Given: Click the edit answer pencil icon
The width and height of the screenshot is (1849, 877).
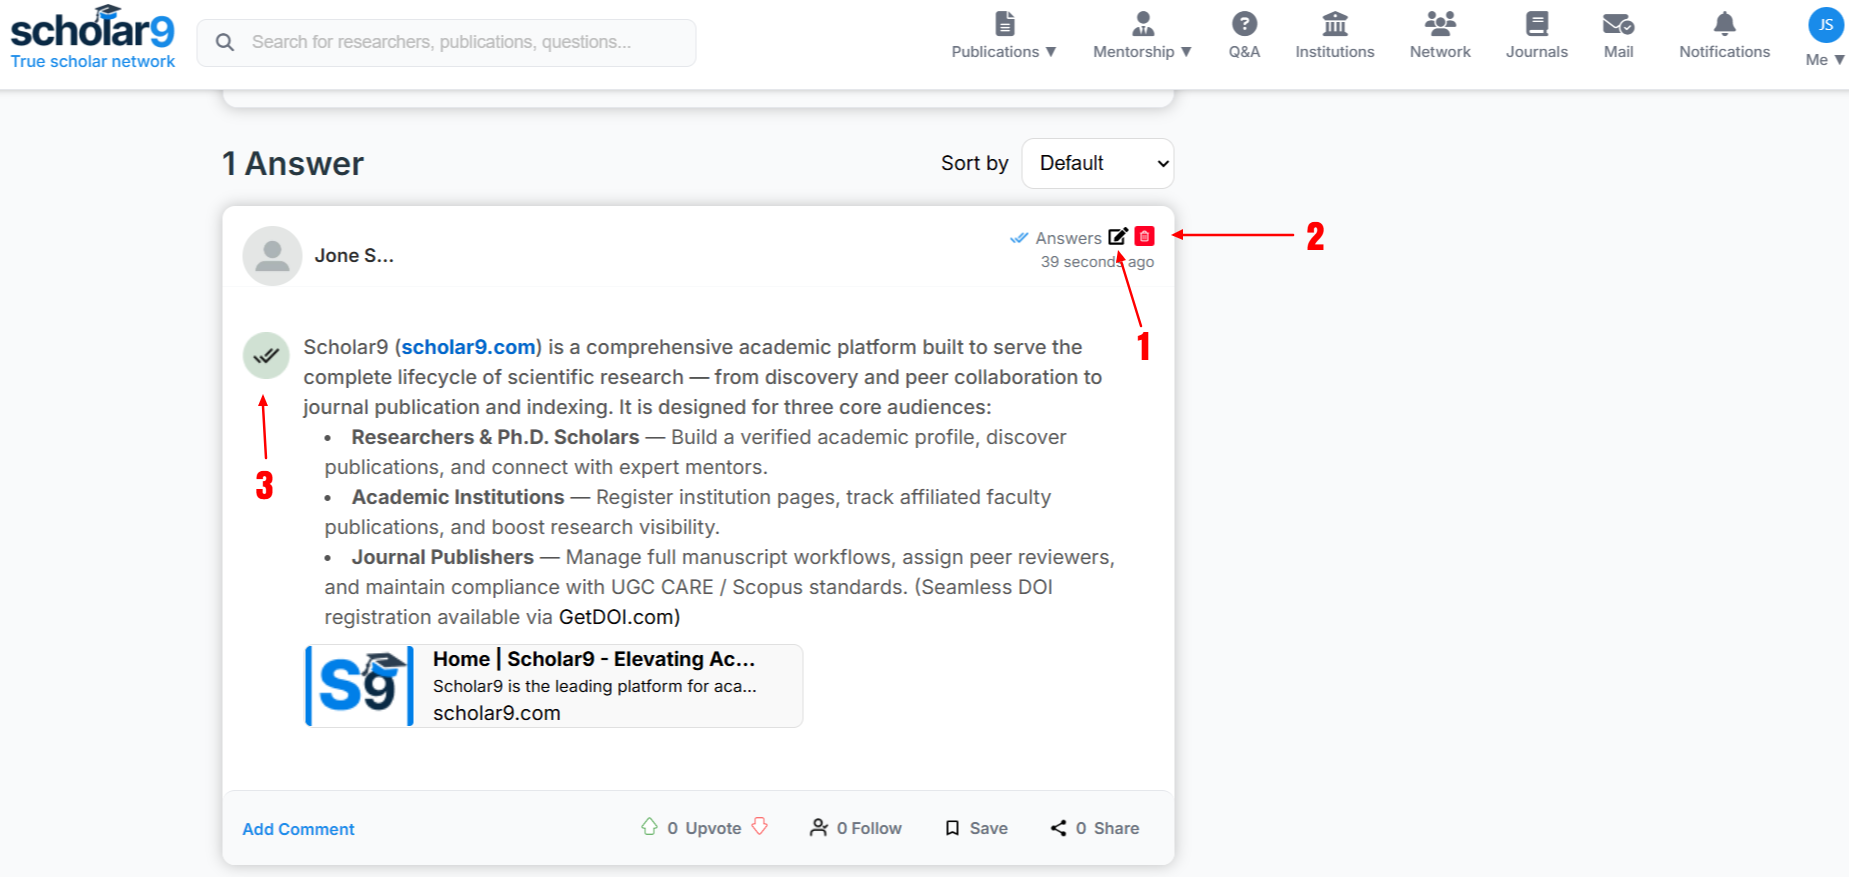Looking at the screenshot, I should coord(1118,237).
